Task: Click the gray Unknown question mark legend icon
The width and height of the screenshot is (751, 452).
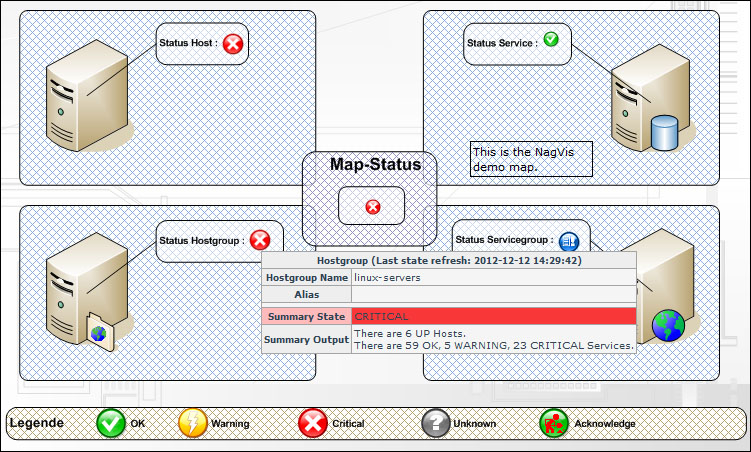Action: [x=435, y=423]
